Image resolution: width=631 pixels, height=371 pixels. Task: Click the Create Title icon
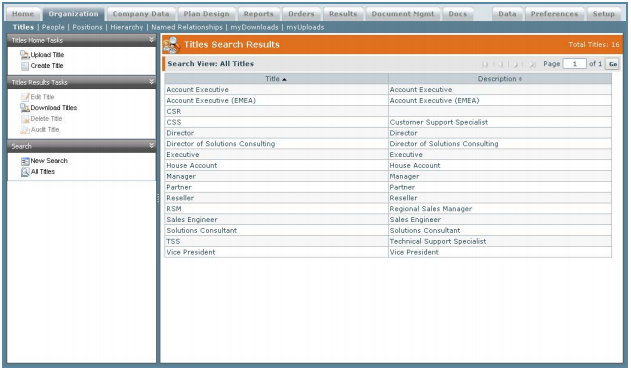(x=25, y=66)
